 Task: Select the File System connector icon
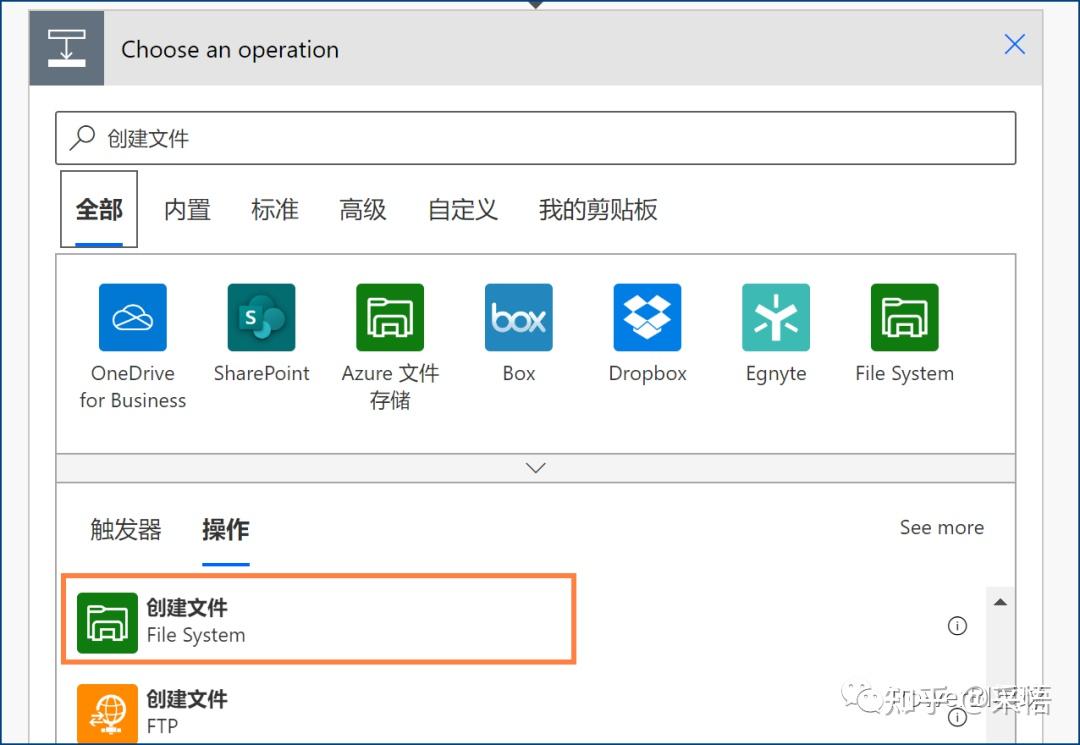[x=904, y=317]
